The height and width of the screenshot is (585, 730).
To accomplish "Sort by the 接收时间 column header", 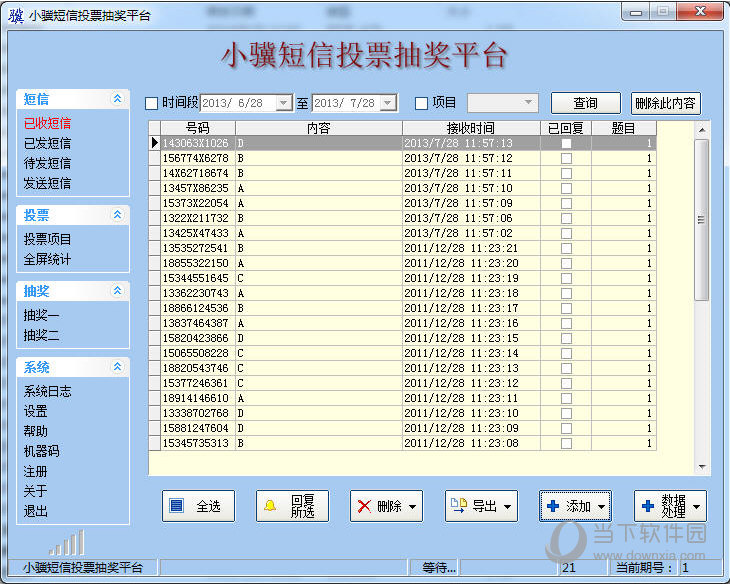I will point(471,128).
